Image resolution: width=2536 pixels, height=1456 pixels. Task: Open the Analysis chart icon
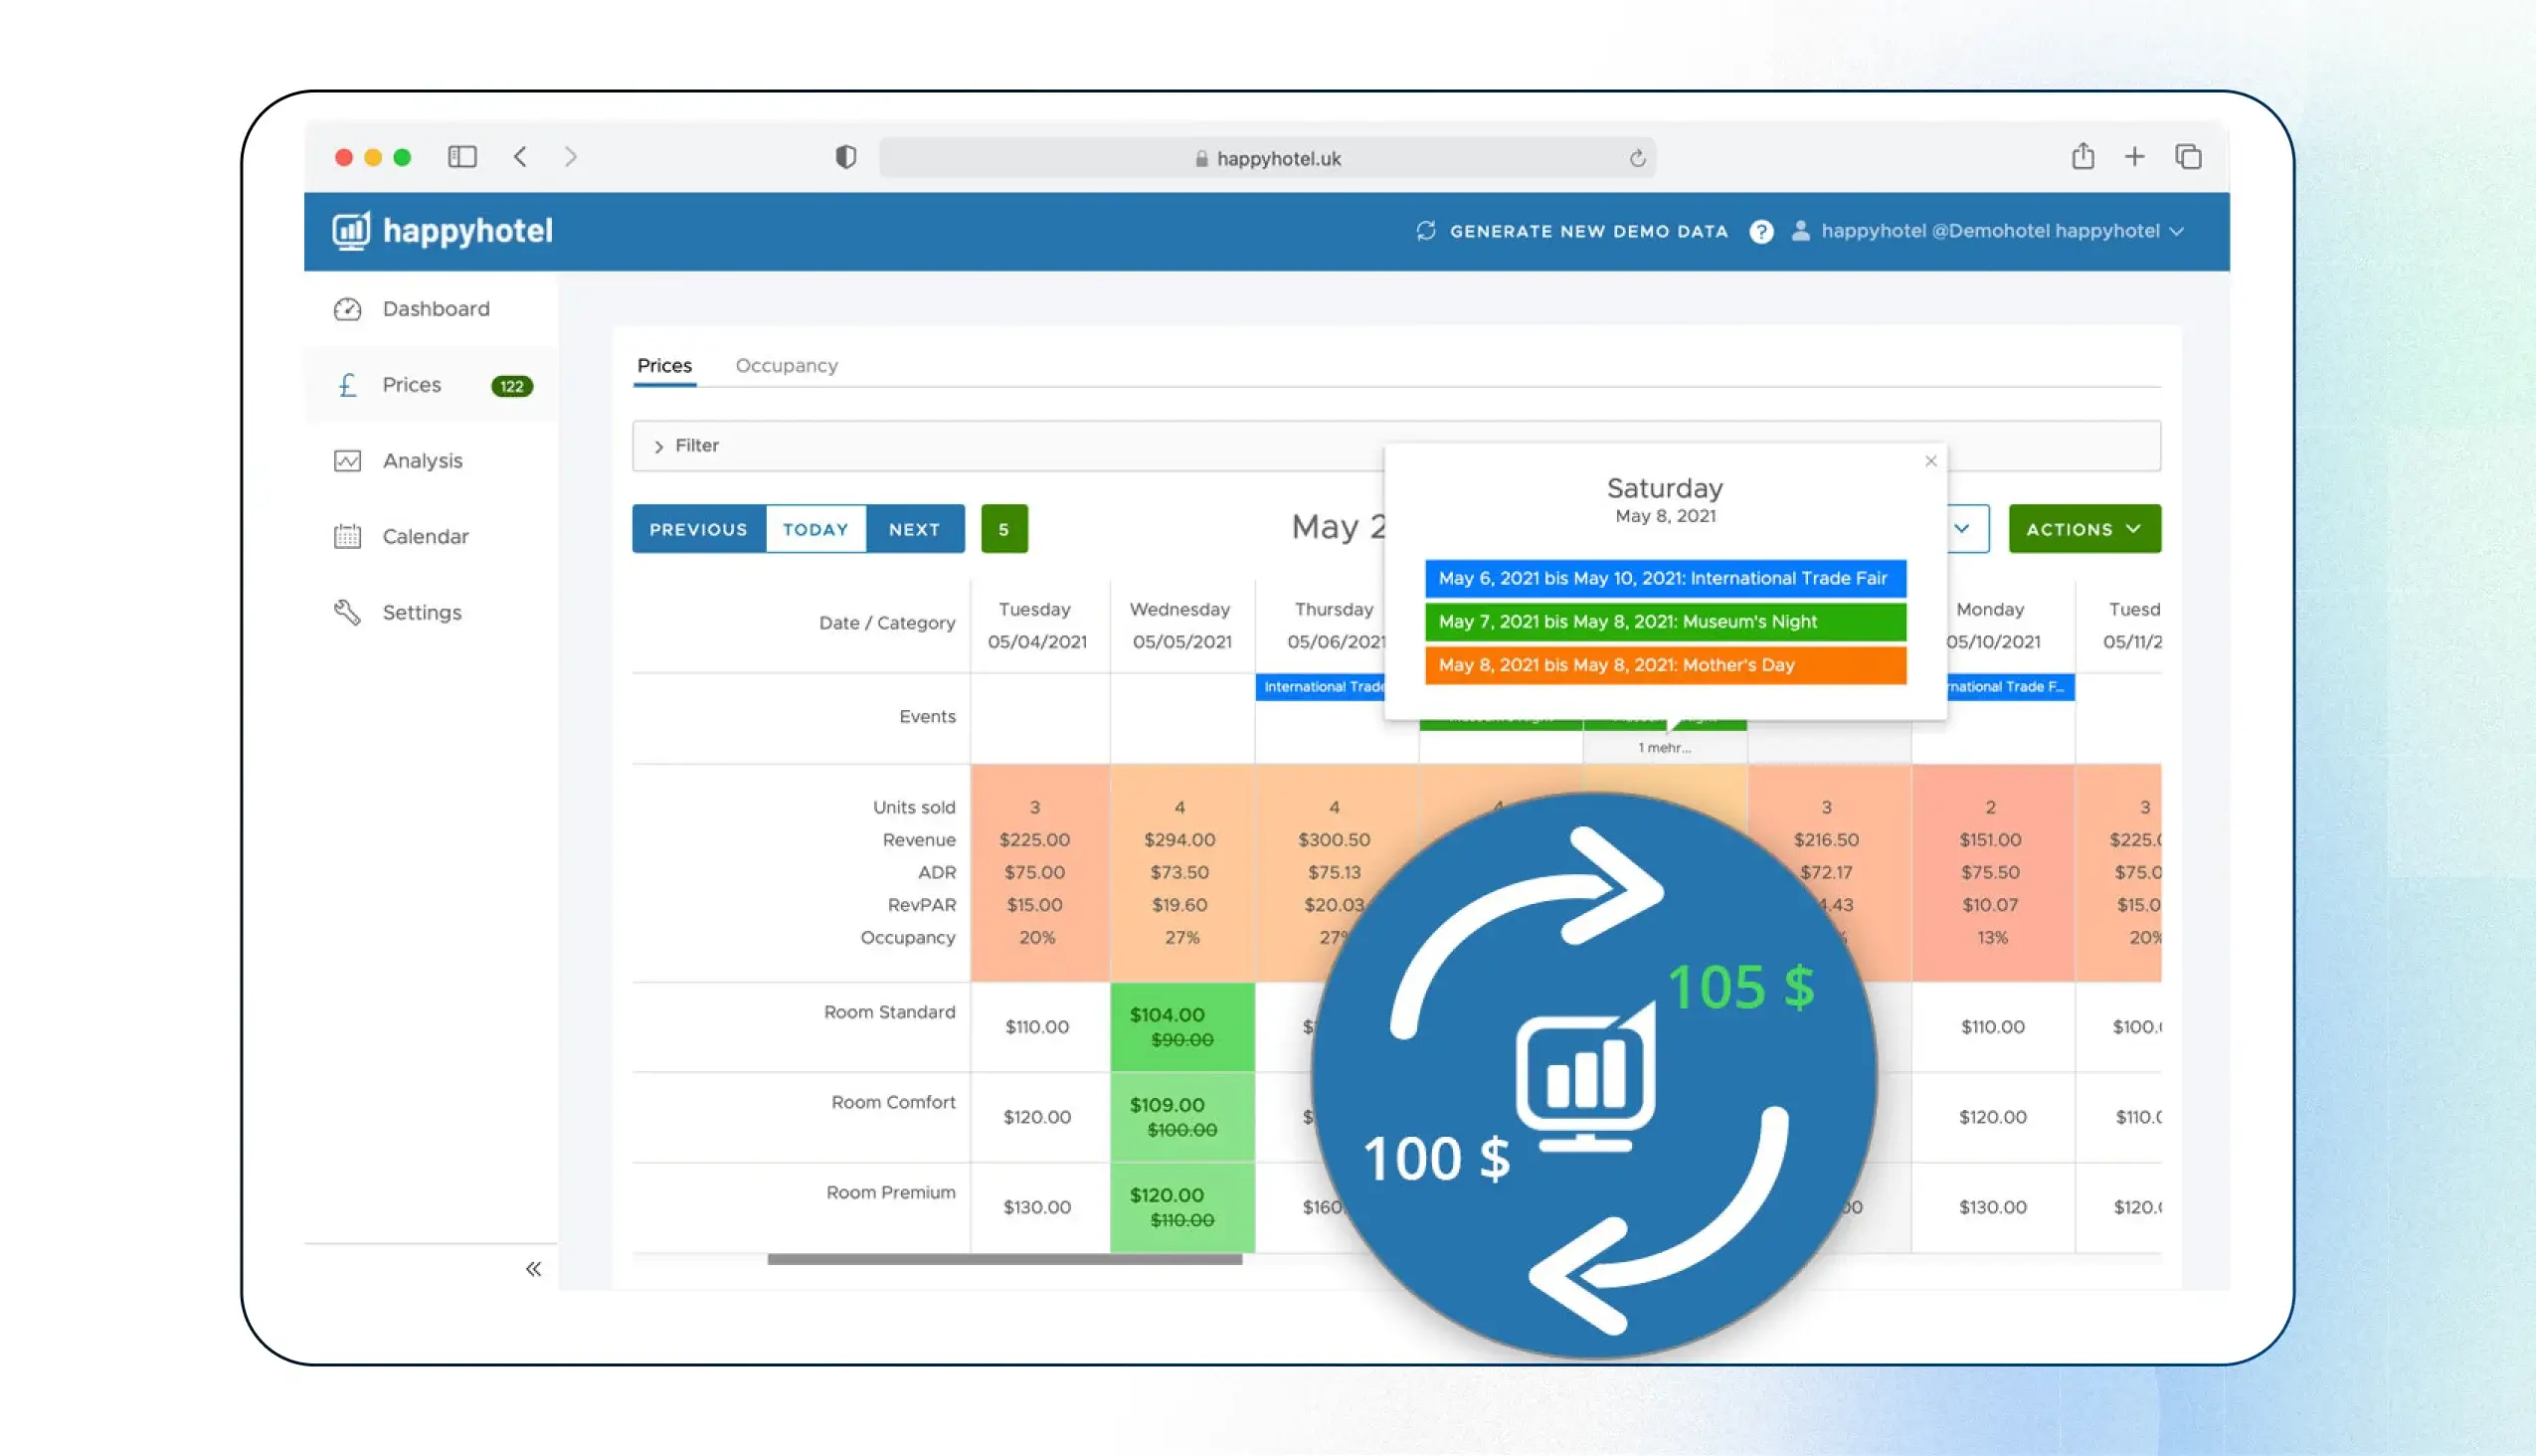click(347, 461)
